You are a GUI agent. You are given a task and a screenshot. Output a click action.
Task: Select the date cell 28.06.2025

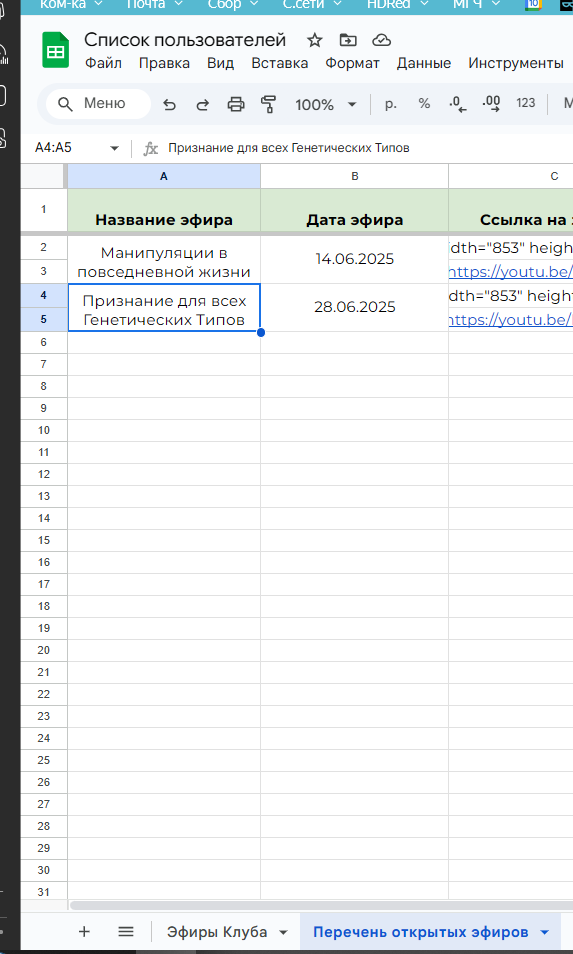355,307
